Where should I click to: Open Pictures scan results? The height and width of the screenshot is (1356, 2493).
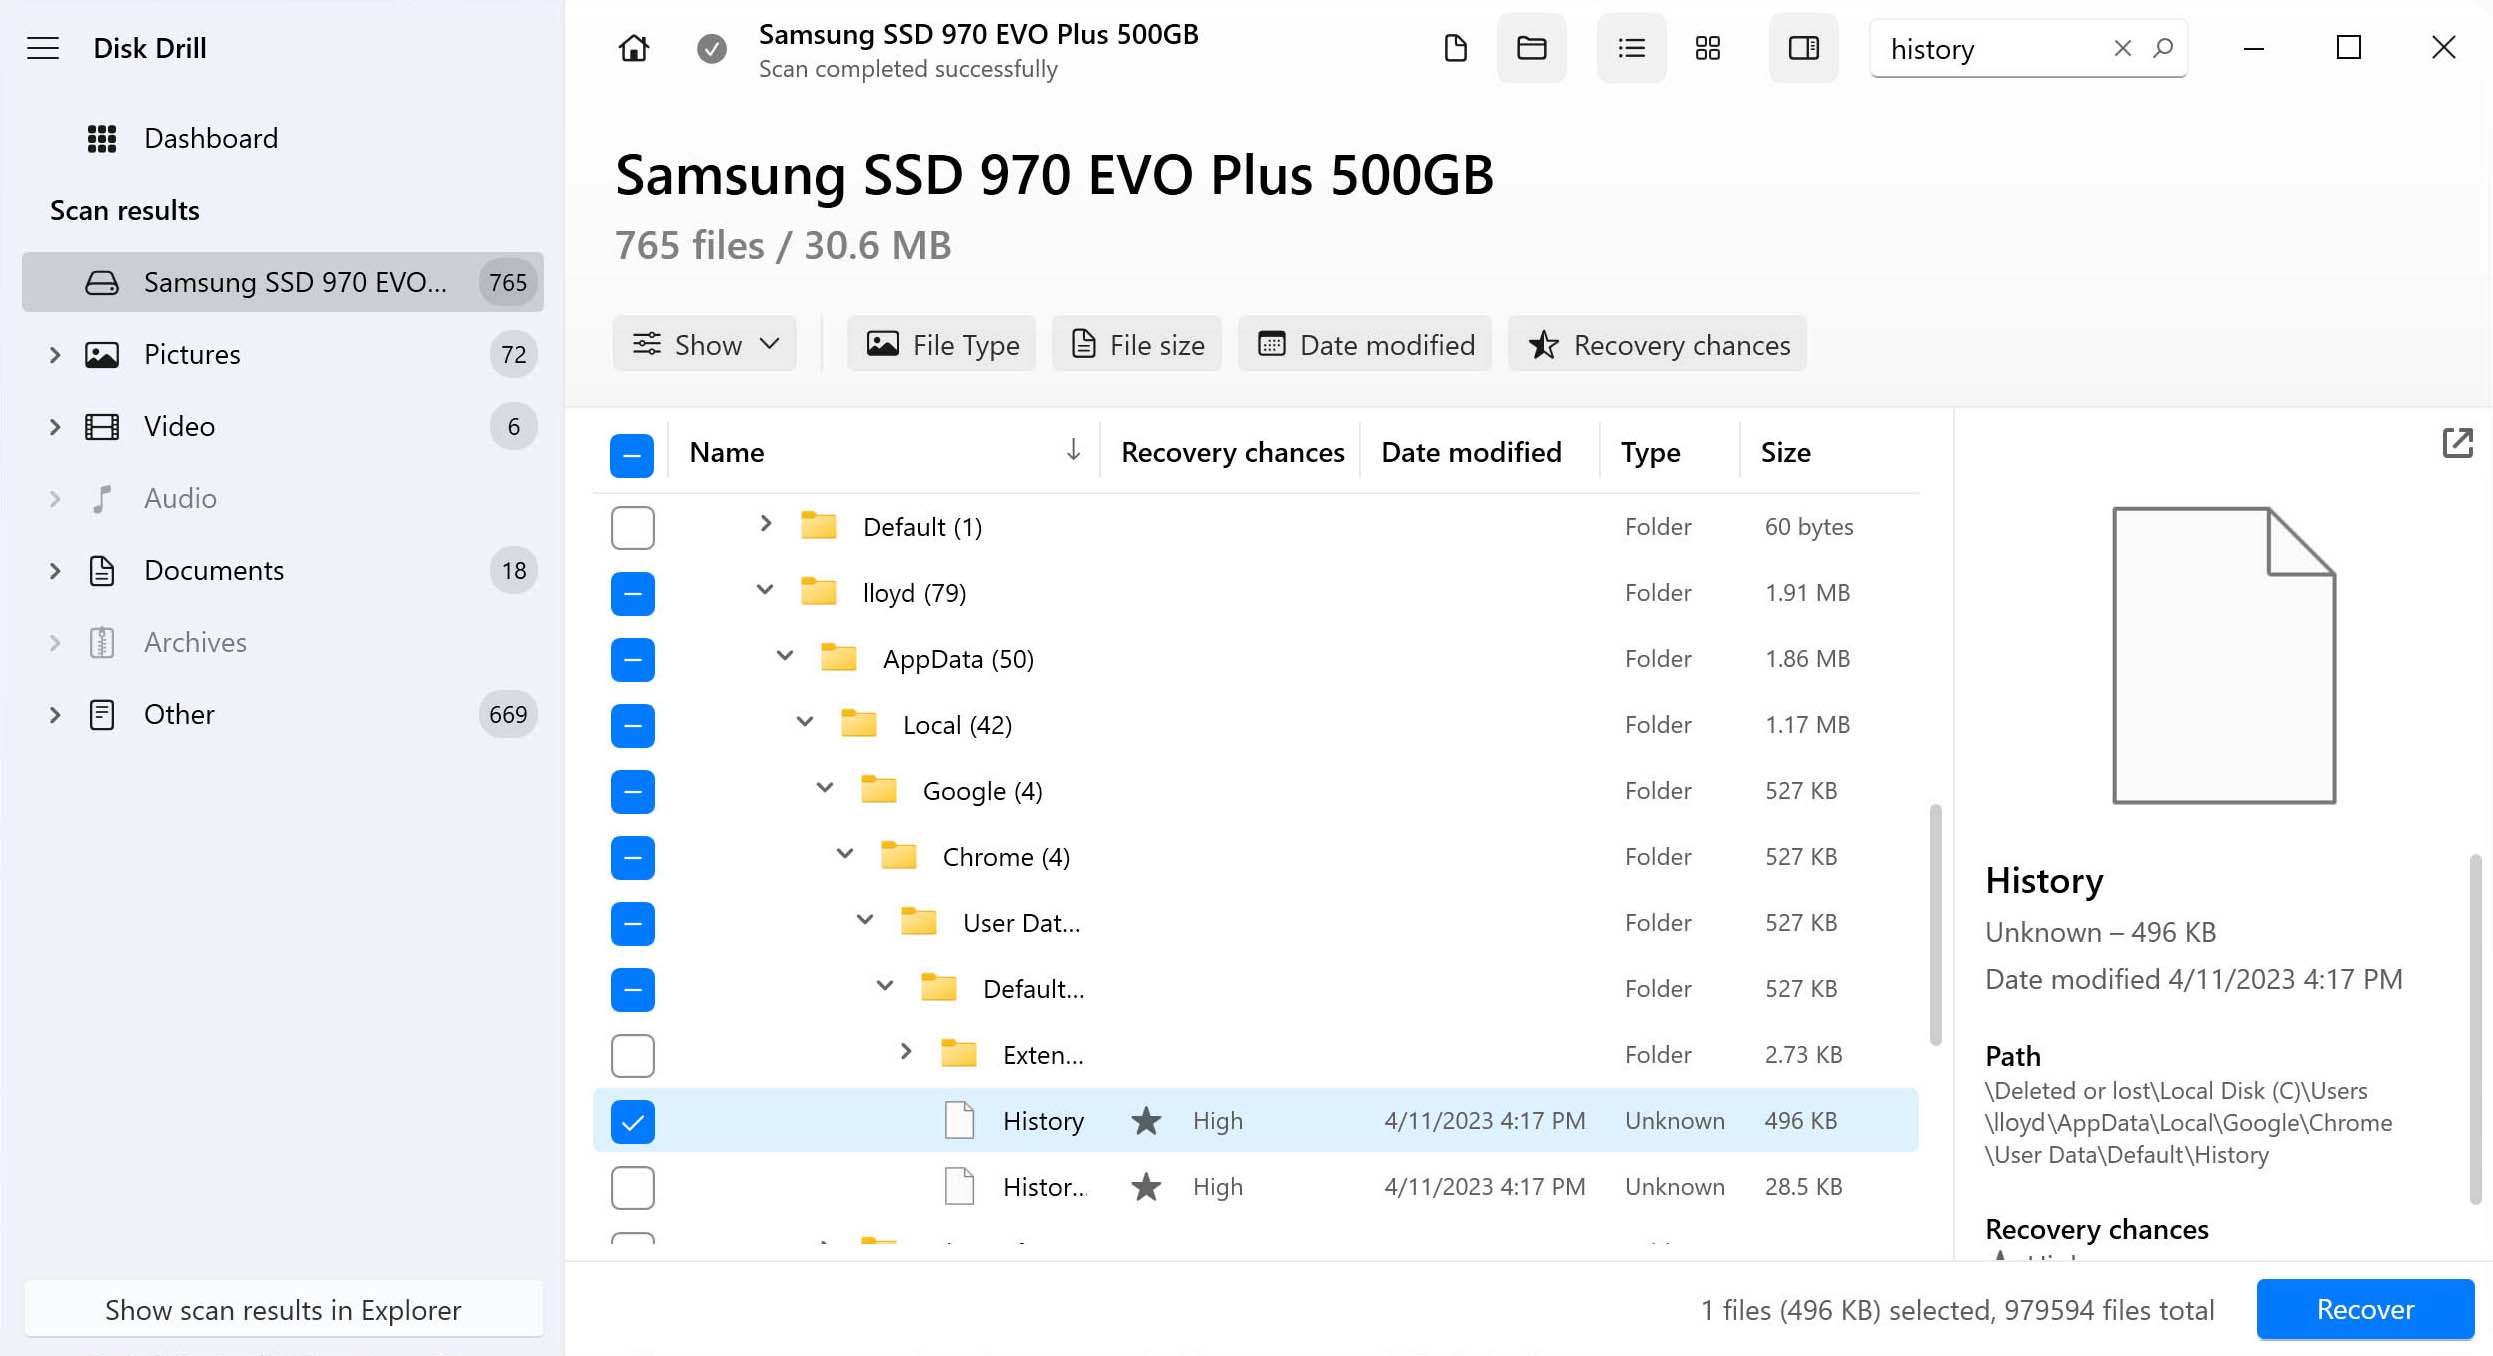283,355
